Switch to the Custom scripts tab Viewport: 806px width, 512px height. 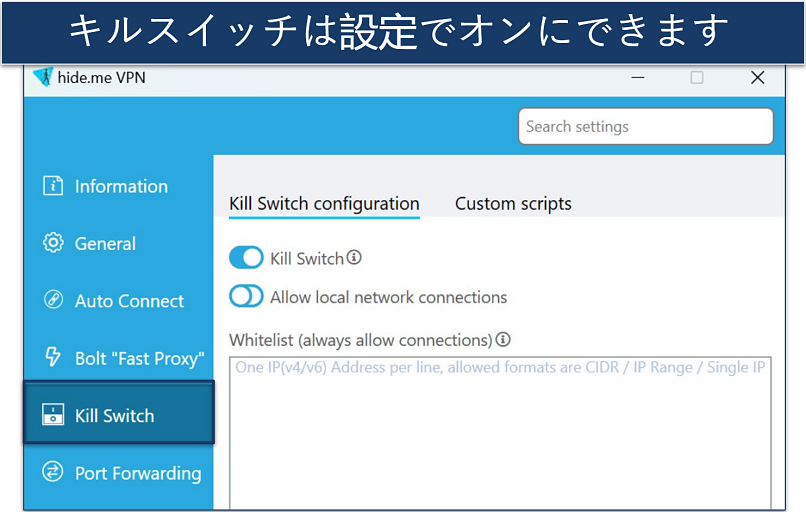click(513, 203)
